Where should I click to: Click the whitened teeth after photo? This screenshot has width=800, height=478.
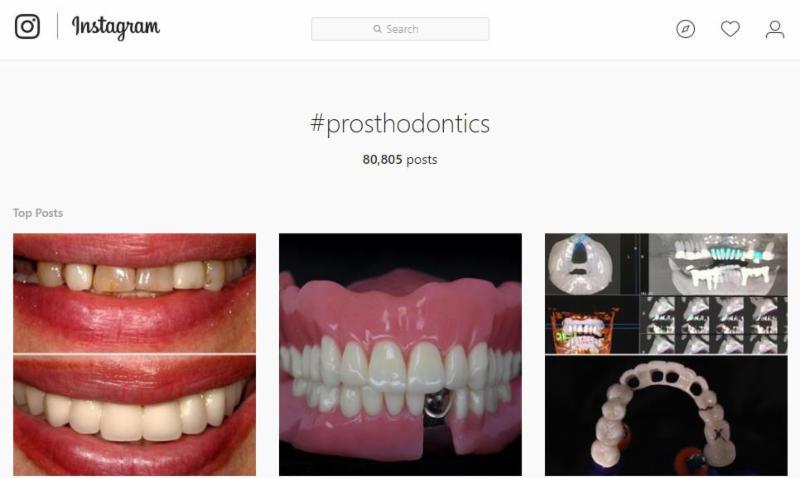coord(135,416)
